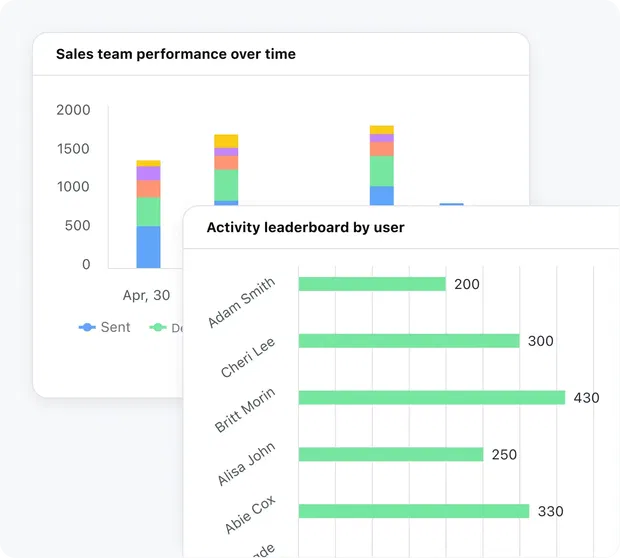Click the '330' value label
The height and width of the screenshot is (558, 620).
(x=550, y=511)
